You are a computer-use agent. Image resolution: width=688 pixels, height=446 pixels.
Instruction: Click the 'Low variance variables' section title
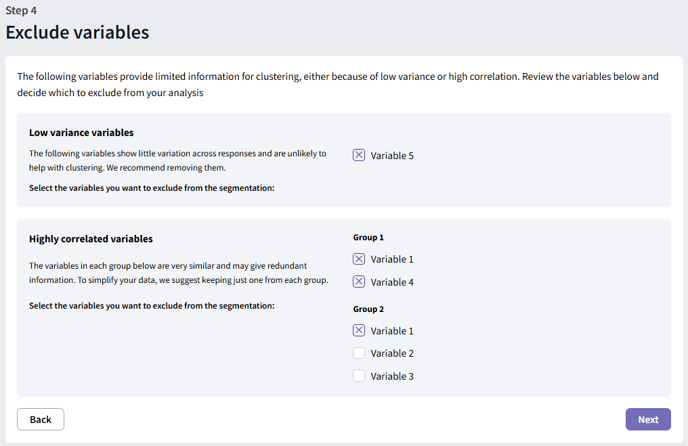tap(81, 132)
